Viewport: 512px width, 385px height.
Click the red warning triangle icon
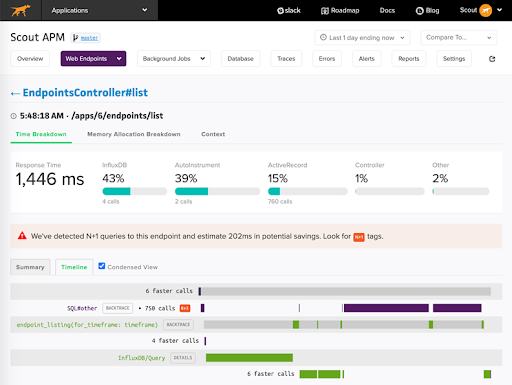pos(22,236)
